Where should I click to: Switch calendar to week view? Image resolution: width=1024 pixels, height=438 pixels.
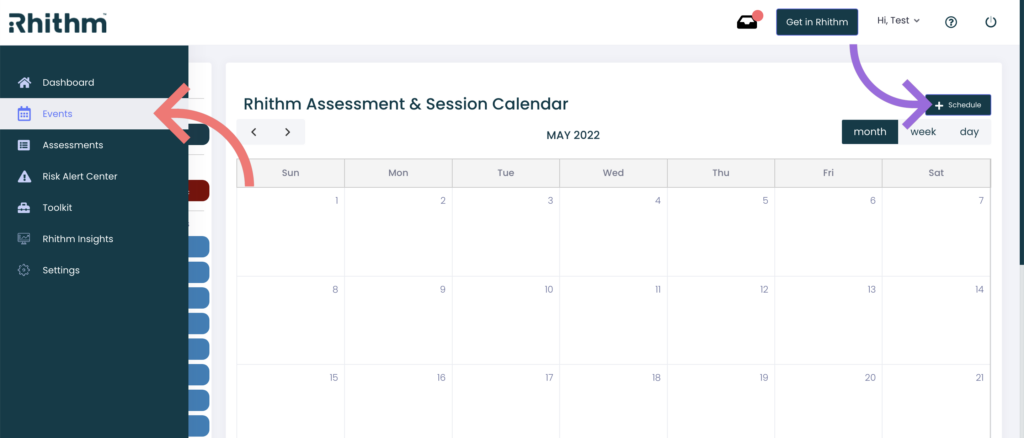pyautogui.click(x=923, y=132)
